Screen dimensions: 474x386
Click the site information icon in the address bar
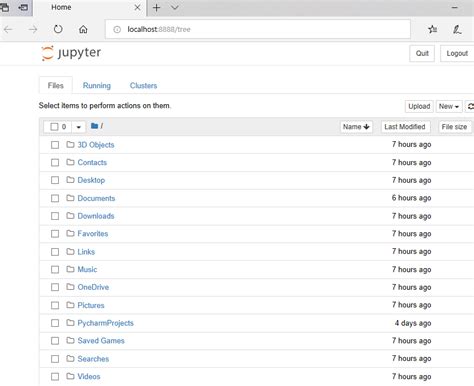[117, 29]
